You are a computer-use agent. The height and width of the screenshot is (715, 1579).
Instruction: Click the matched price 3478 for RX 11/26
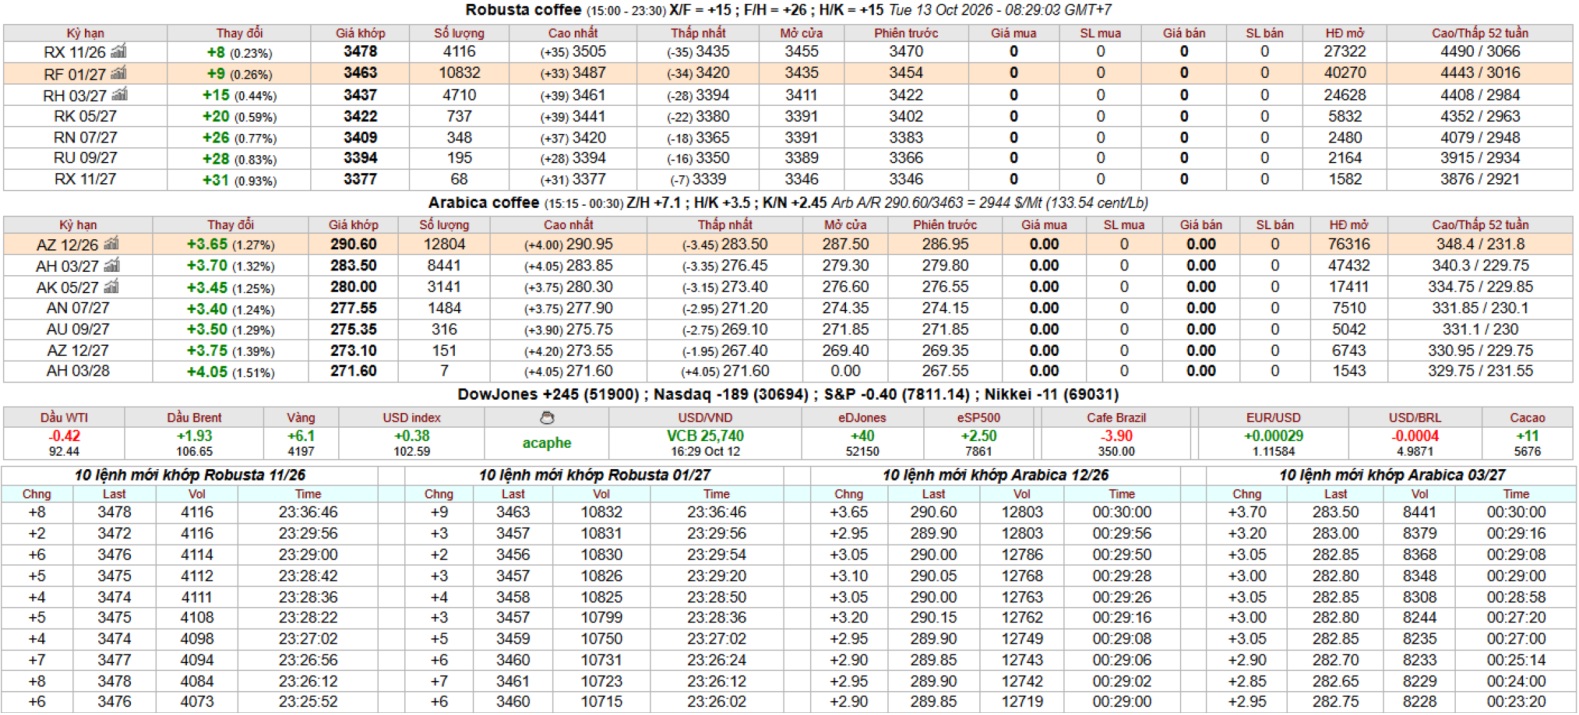[360, 51]
